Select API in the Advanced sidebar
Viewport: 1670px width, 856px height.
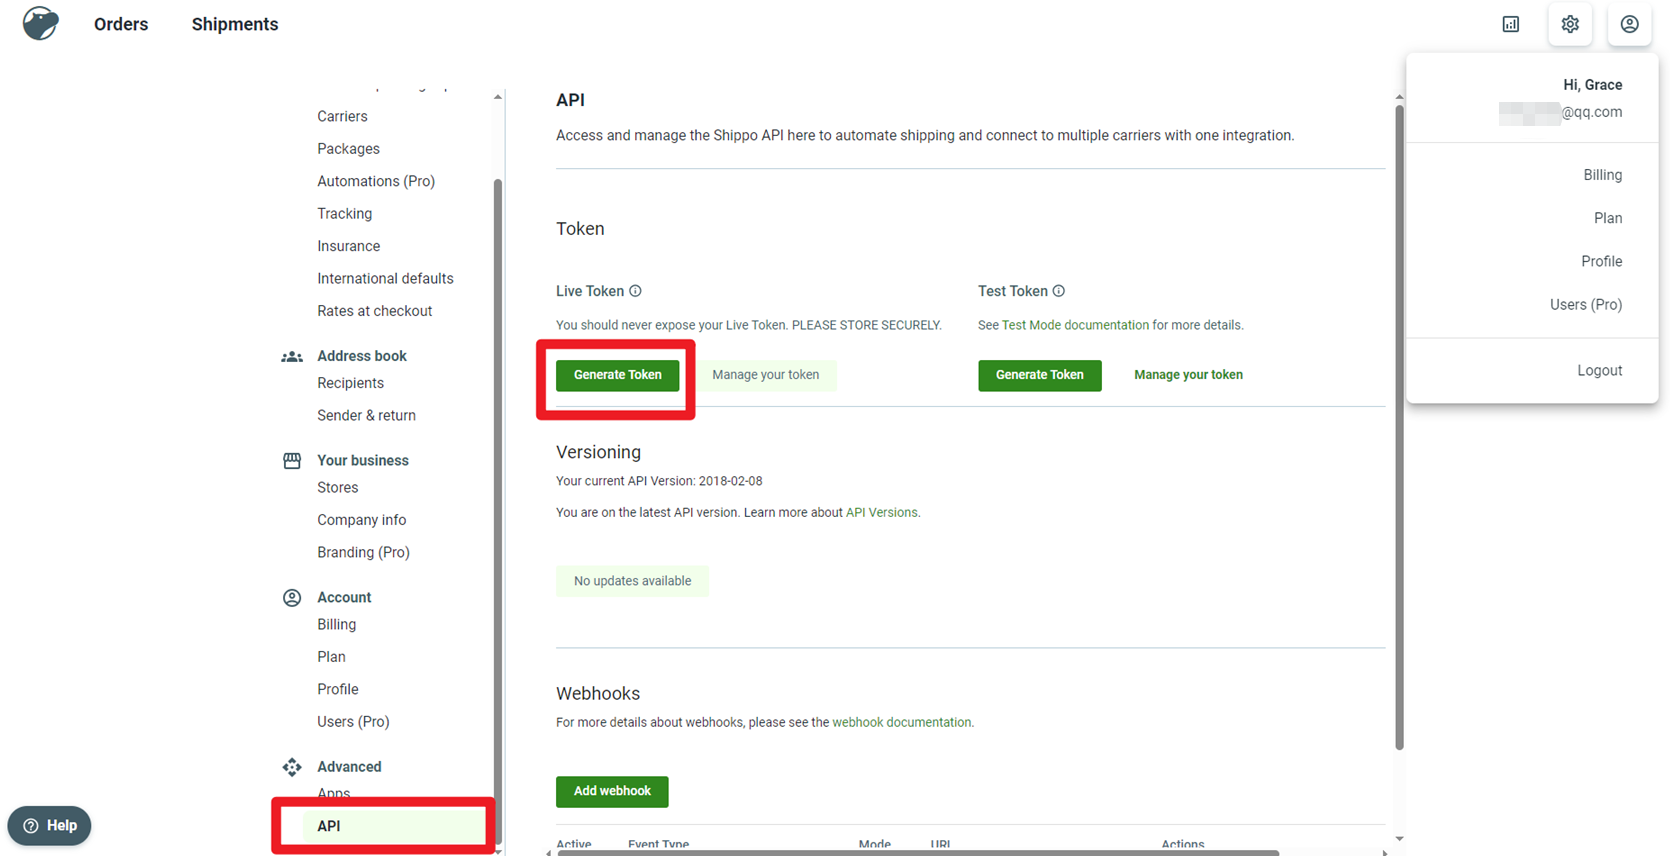coord(329,826)
